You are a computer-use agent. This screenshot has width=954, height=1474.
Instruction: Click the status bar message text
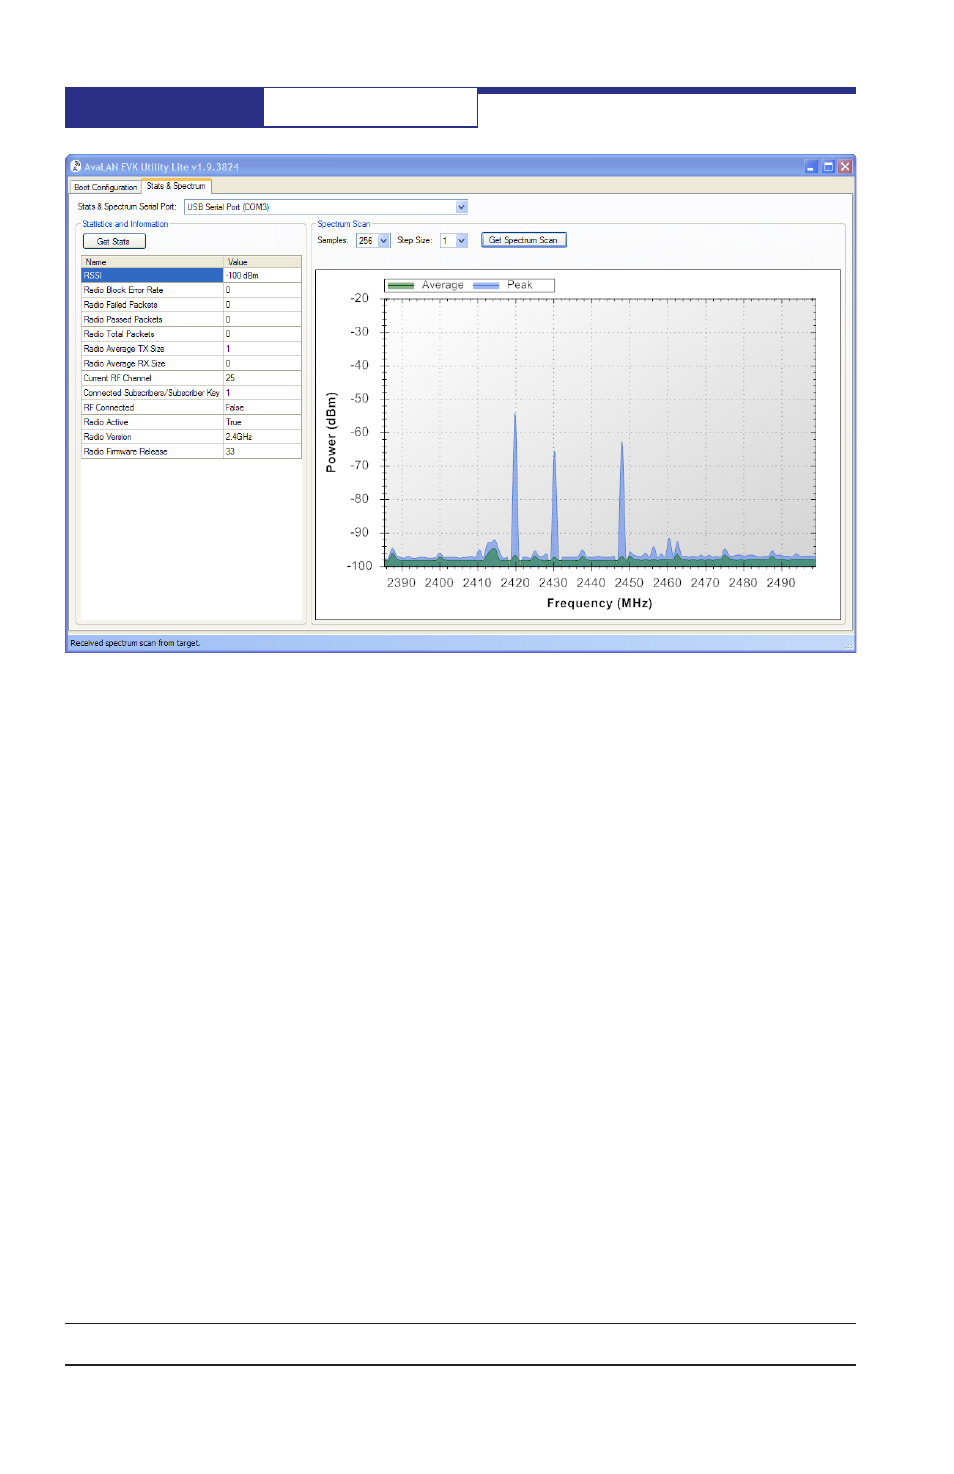[x=135, y=643]
